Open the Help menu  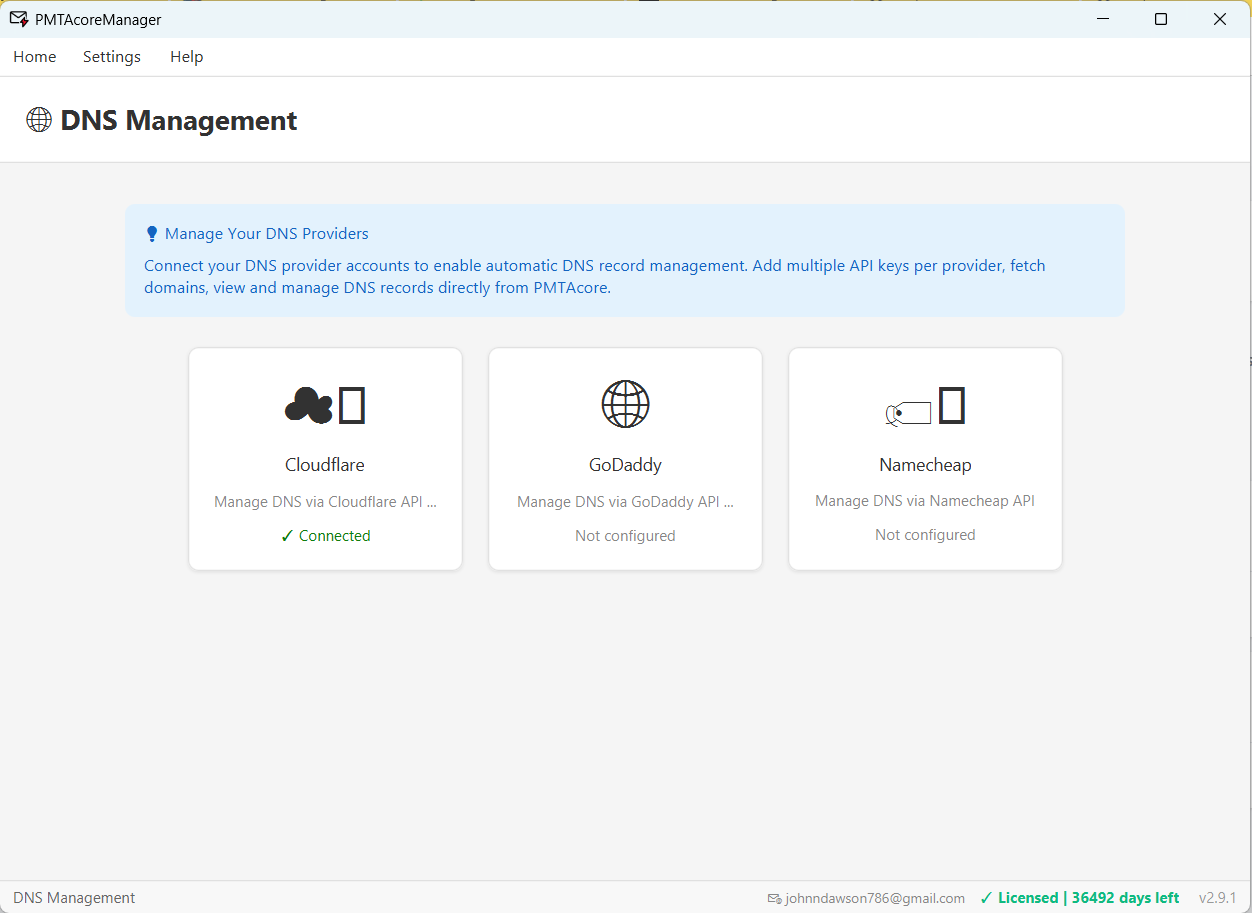(186, 57)
